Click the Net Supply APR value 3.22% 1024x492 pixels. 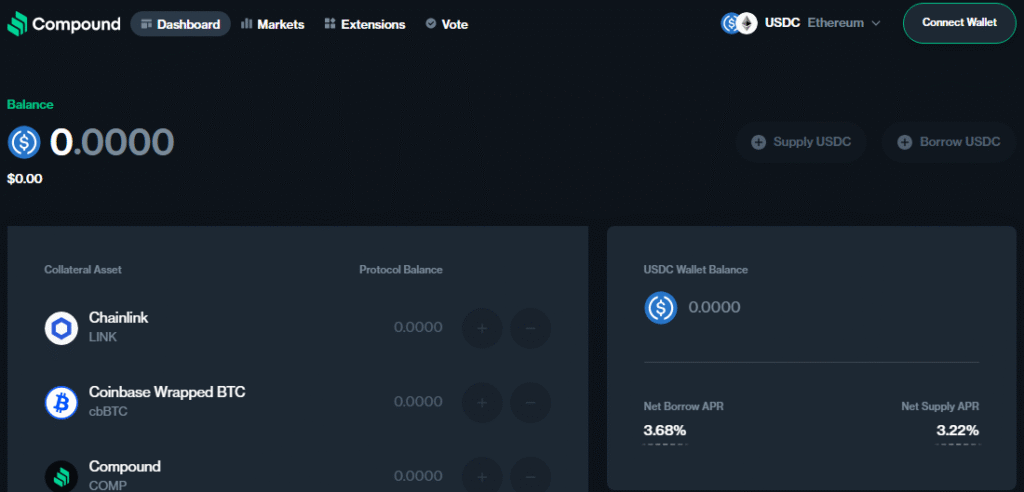(x=957, y=431)
